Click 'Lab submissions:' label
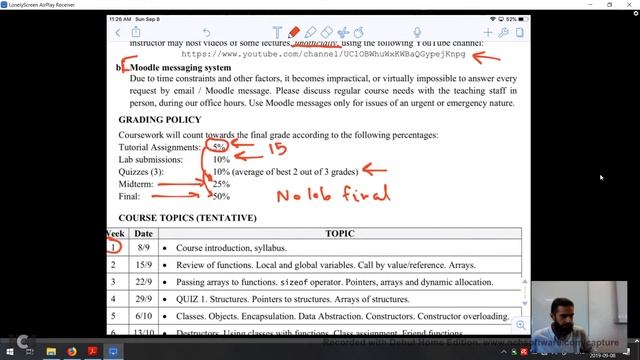 tap(151, 160)
